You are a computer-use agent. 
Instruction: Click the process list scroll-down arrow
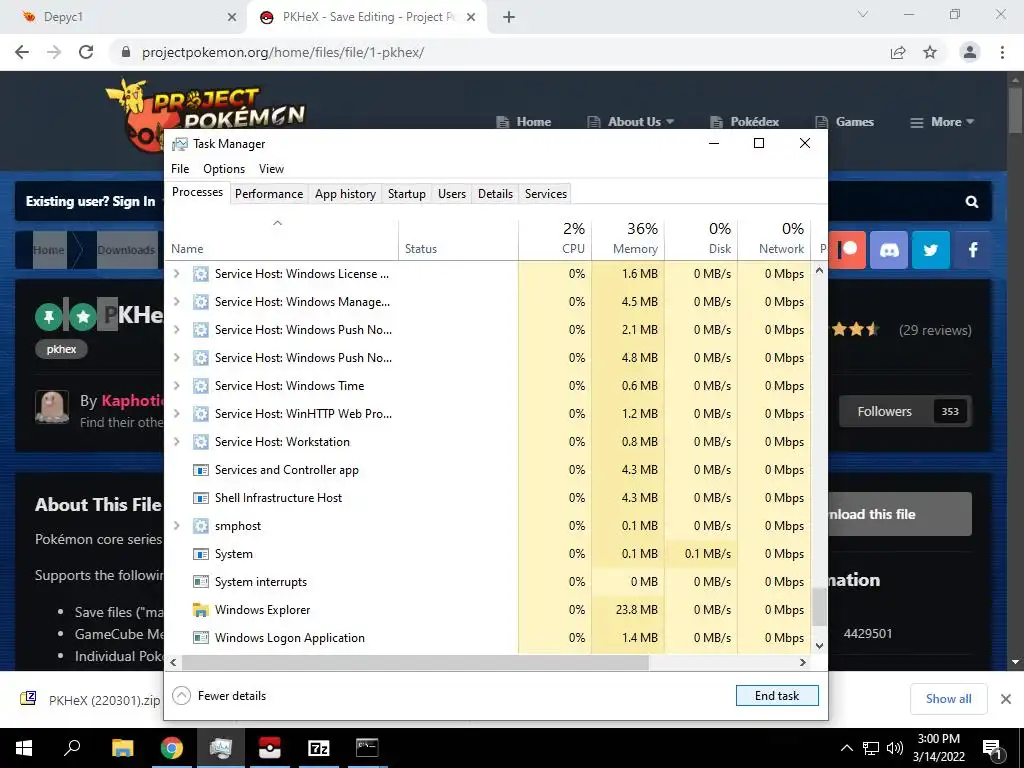[x=819, y=645]
